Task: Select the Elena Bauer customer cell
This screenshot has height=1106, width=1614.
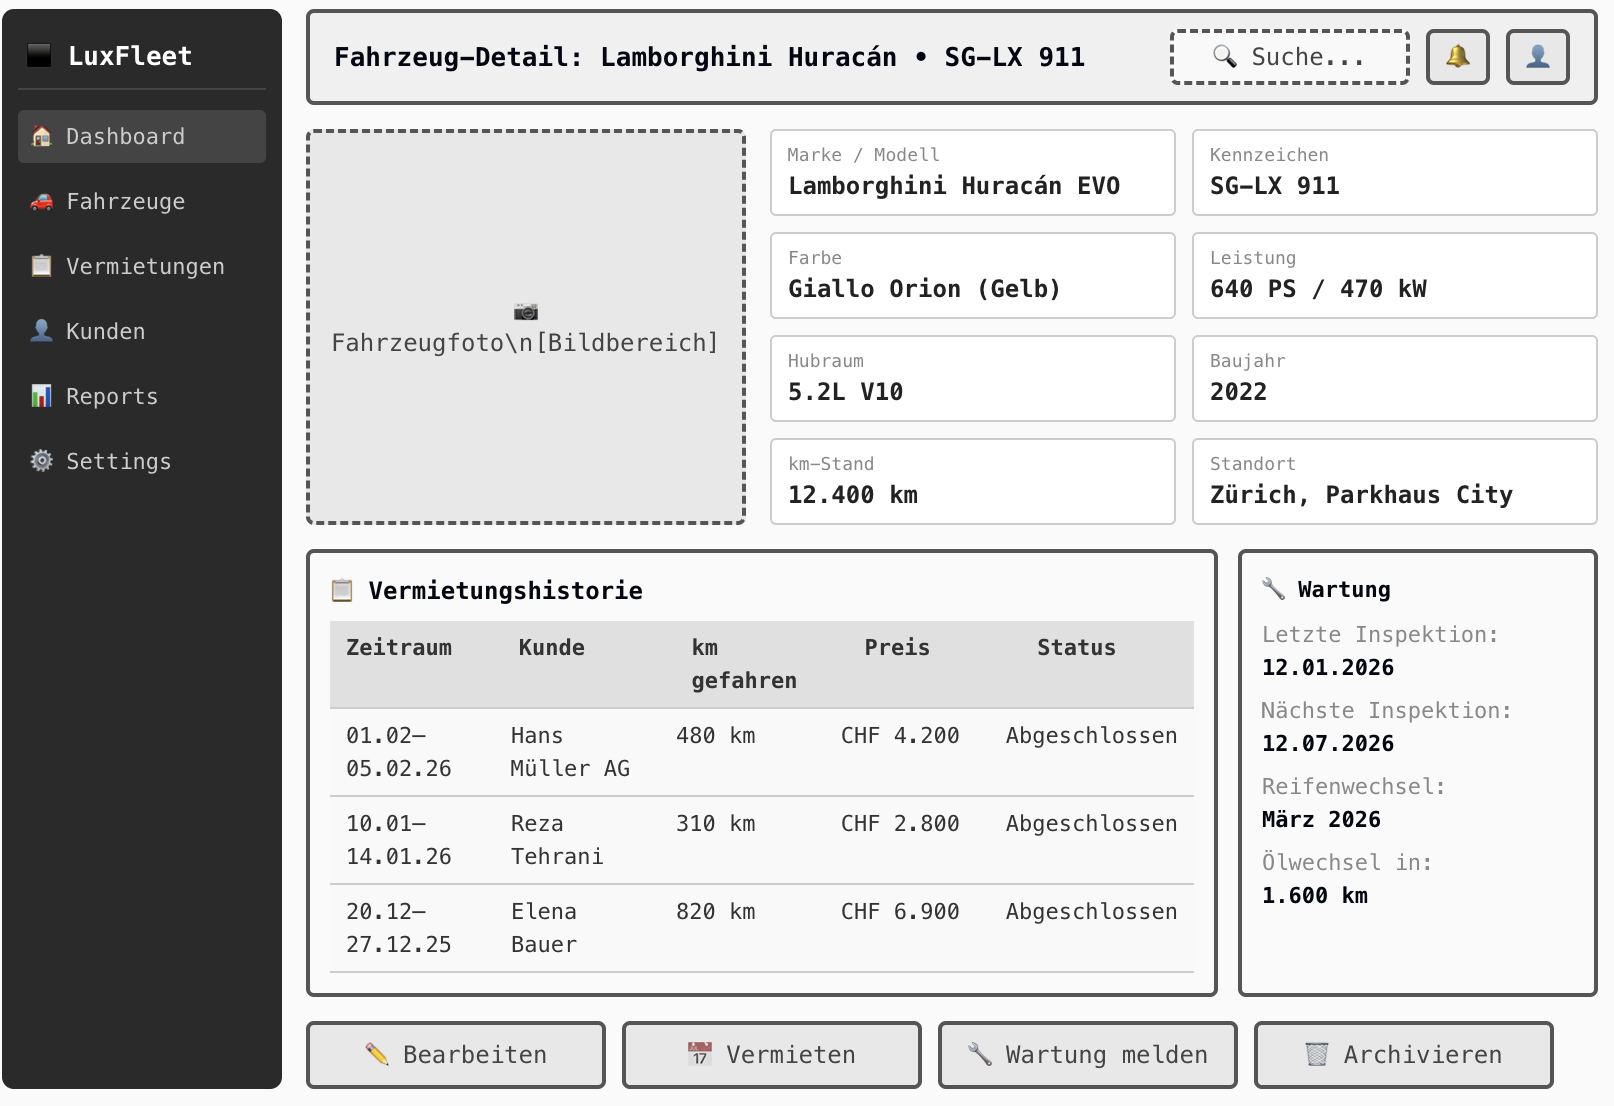Action: click(x=544, y=928)
